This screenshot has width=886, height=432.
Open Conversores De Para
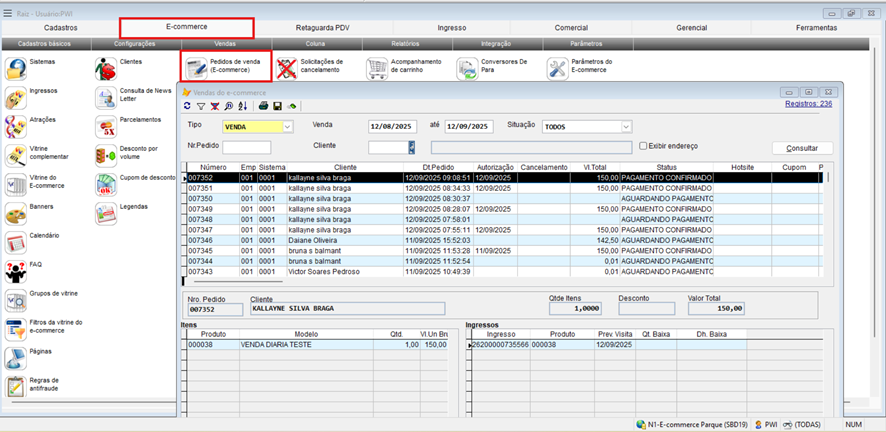468,68
